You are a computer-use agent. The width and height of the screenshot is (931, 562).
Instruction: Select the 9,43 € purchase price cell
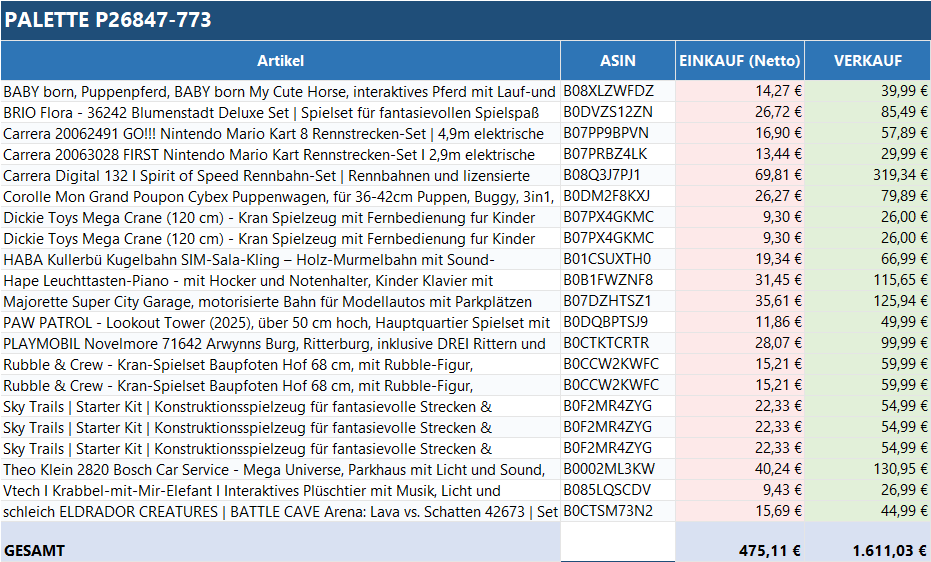pos(740,490)
